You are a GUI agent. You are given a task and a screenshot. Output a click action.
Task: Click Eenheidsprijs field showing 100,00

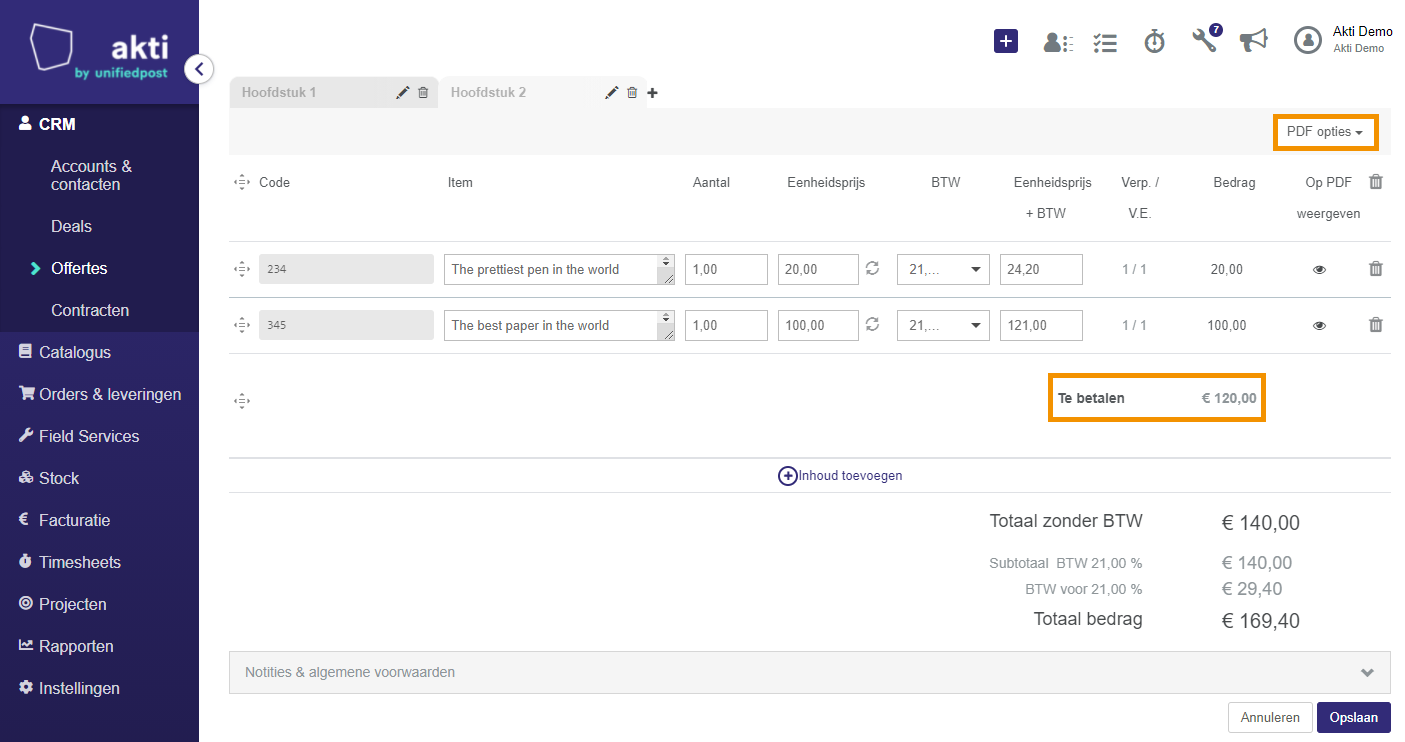click(x=818, y=325)
